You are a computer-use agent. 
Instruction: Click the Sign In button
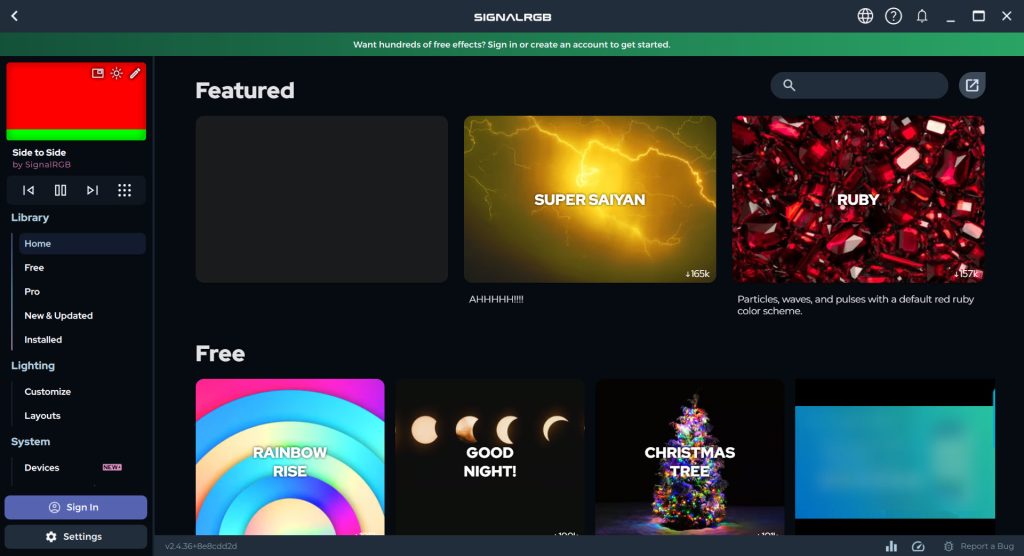click(76, 507)
